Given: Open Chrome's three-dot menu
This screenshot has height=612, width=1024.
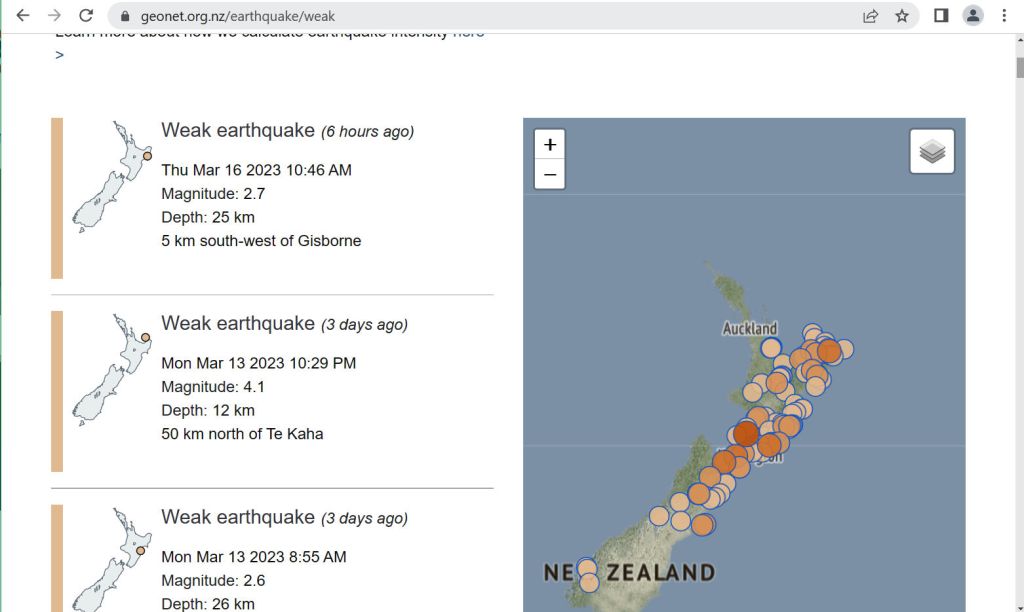Looking at the screenshot, I should tap(1003, 16).
